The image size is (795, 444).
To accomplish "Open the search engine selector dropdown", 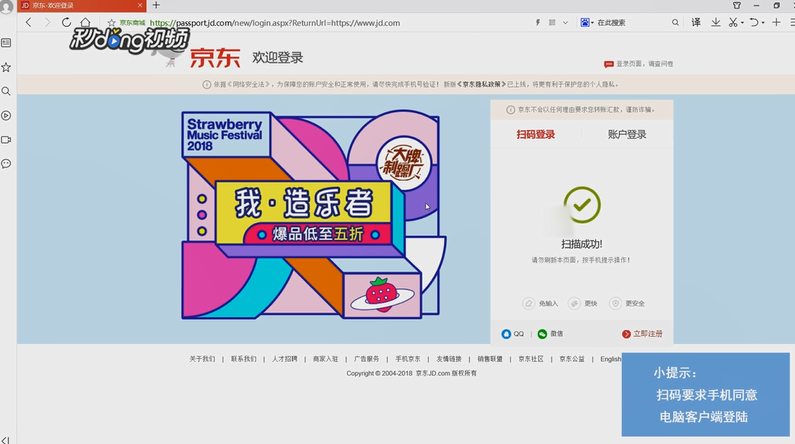I will point(587,22).
